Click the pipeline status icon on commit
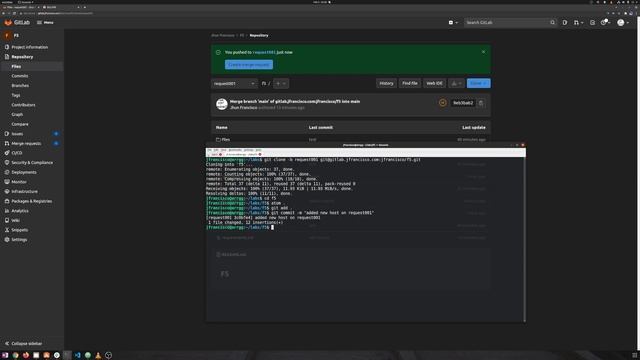Viewport: 640px width, 360px height. click(442, 103)
